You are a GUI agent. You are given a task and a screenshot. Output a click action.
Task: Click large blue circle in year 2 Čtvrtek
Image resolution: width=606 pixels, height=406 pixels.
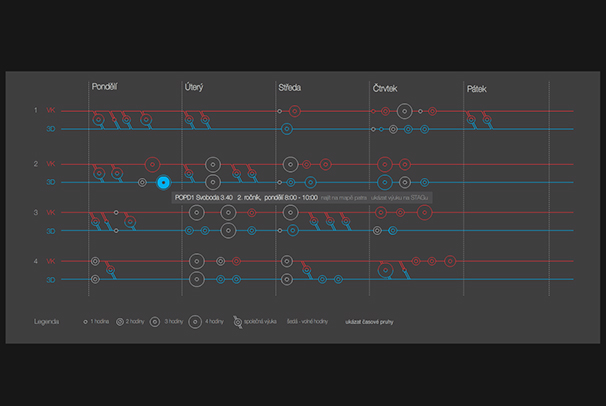pyautogui.click(x=385, y=182)
